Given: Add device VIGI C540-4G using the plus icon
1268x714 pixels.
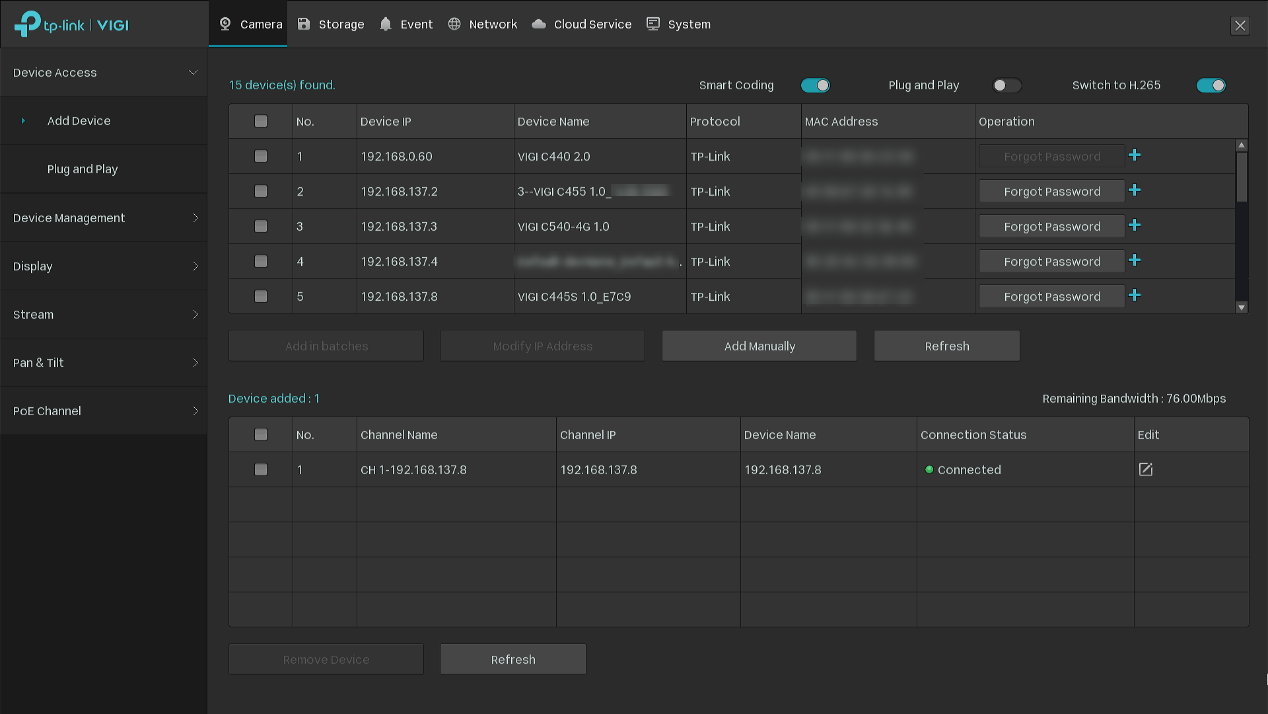Looking at the screenshot, I should (1134, 226).
